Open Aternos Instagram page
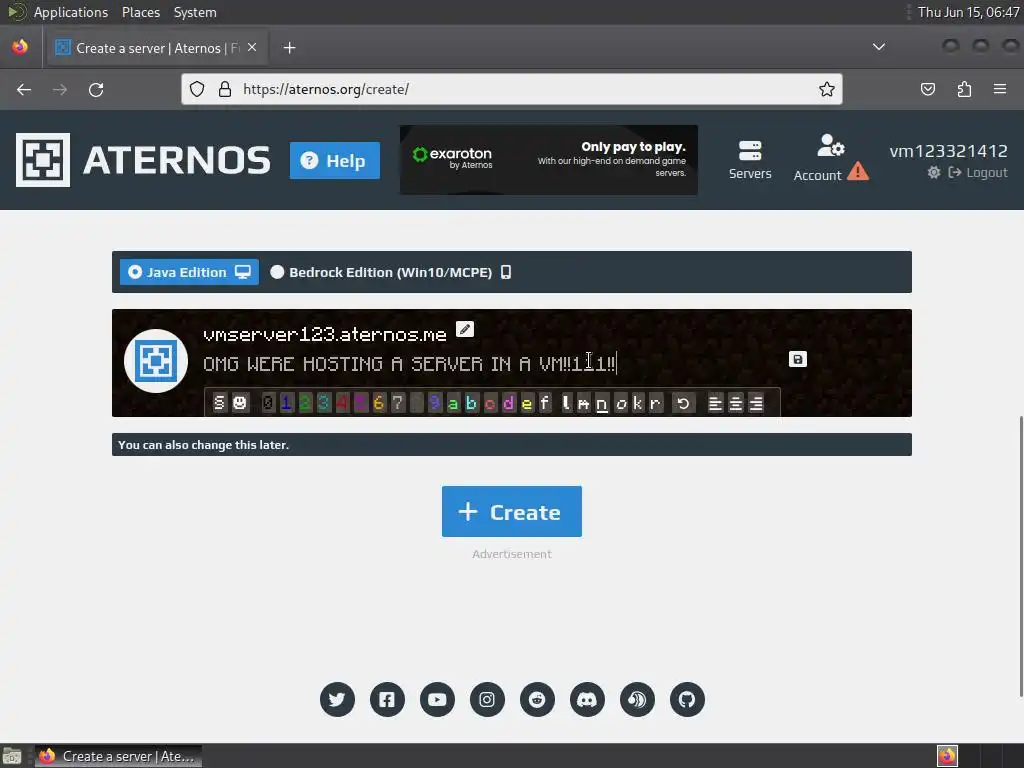 point(487,699)
